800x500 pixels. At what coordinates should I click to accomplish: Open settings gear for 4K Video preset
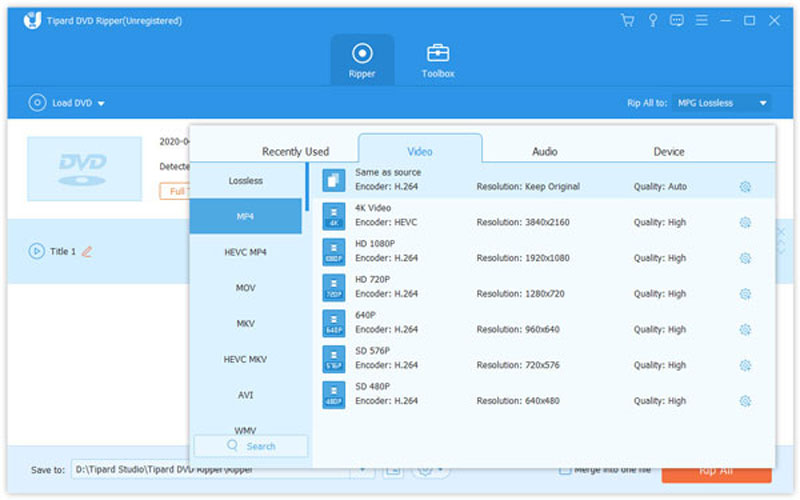point(744,222)
